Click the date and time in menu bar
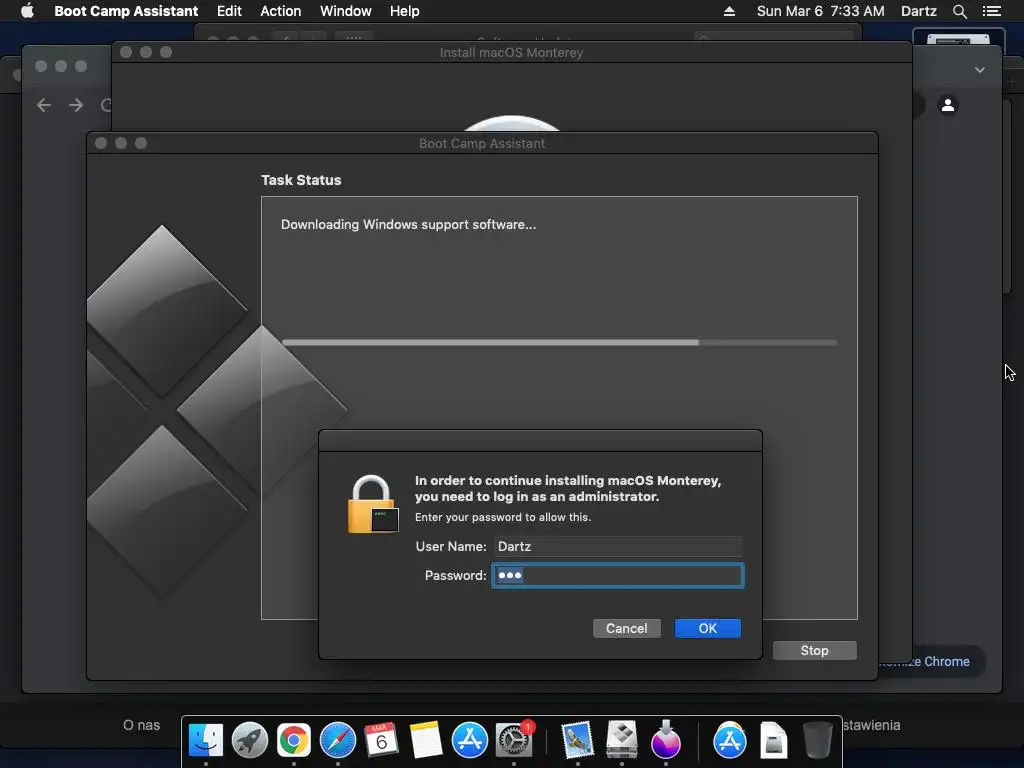1024x768 pixels. pos(820,11)
